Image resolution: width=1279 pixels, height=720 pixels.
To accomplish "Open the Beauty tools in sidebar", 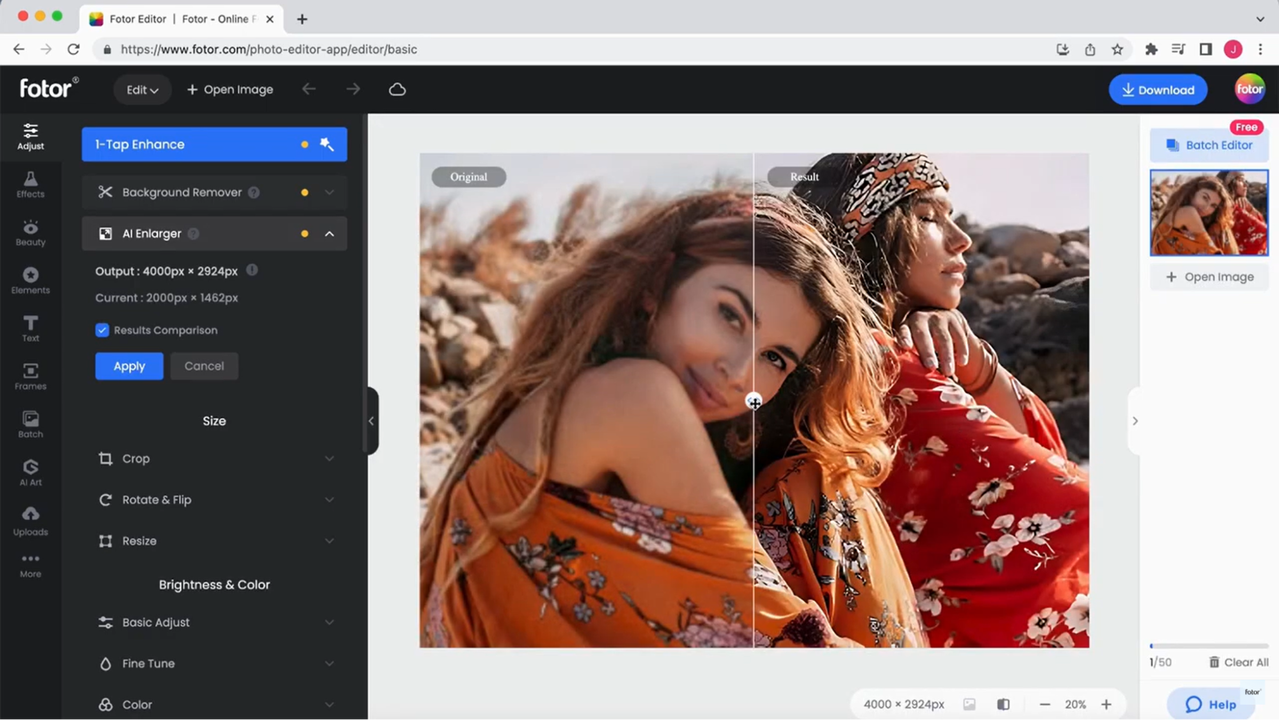I will coord(30,232).
